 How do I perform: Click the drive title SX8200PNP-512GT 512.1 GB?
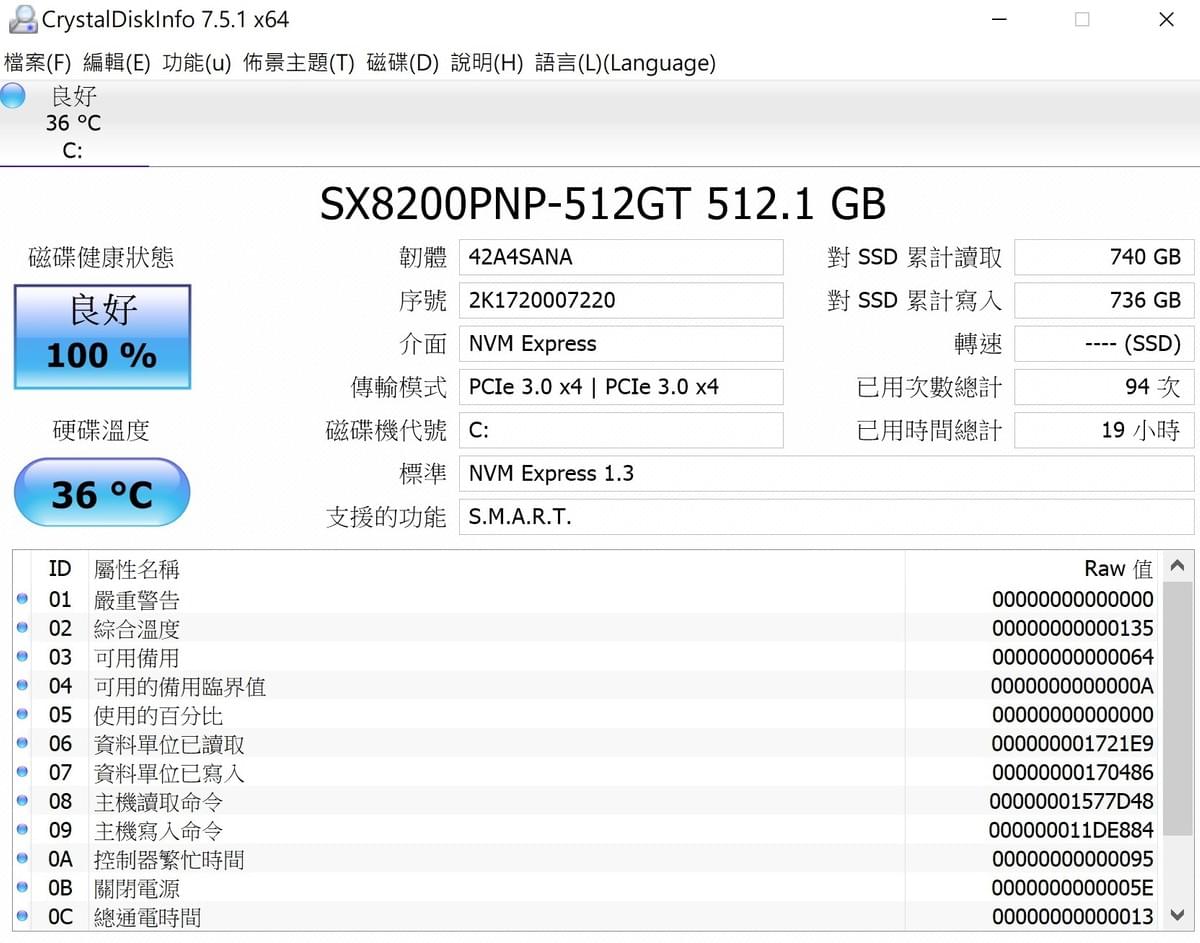603,204
